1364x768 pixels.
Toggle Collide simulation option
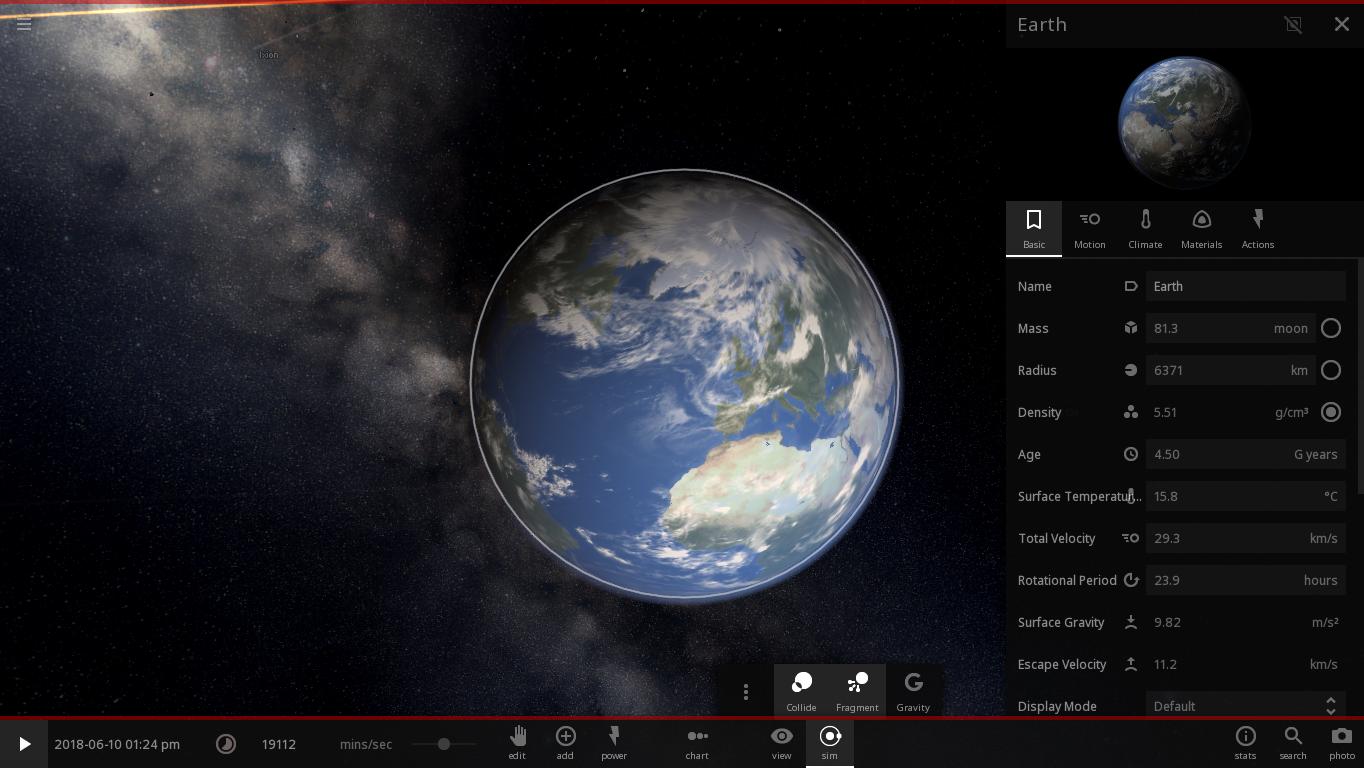(x=801, y=691)
